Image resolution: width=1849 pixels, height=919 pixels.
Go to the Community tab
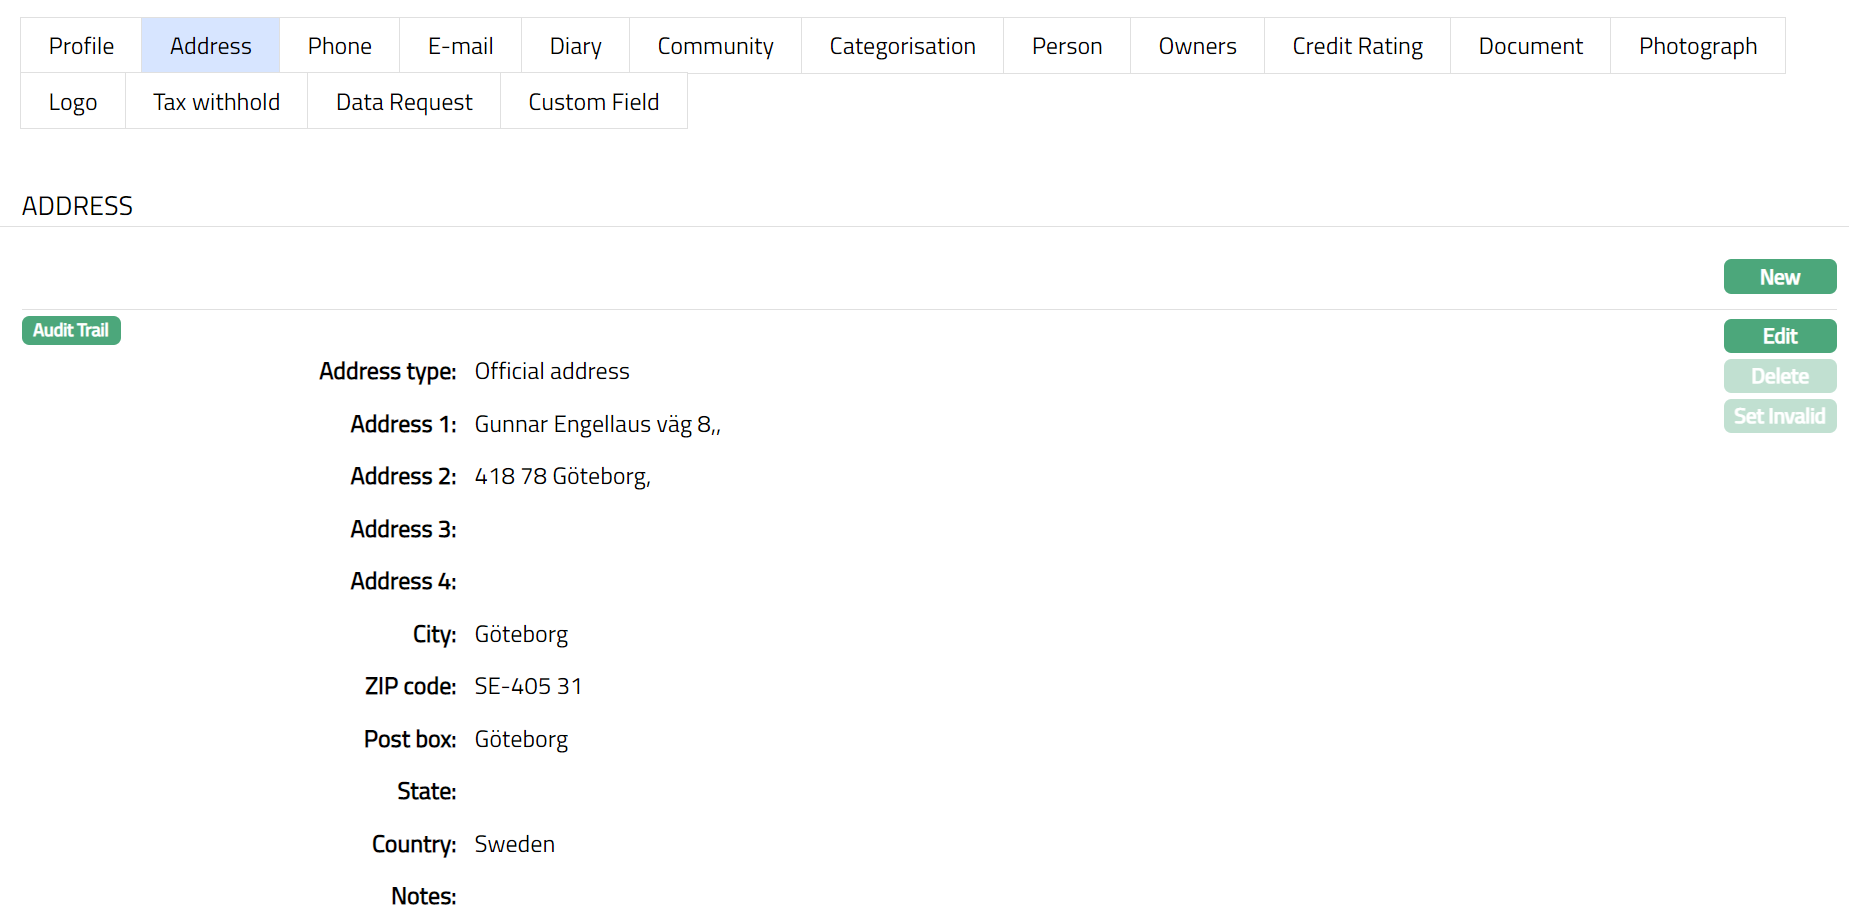pyautogui.click(x=715, y=46)
